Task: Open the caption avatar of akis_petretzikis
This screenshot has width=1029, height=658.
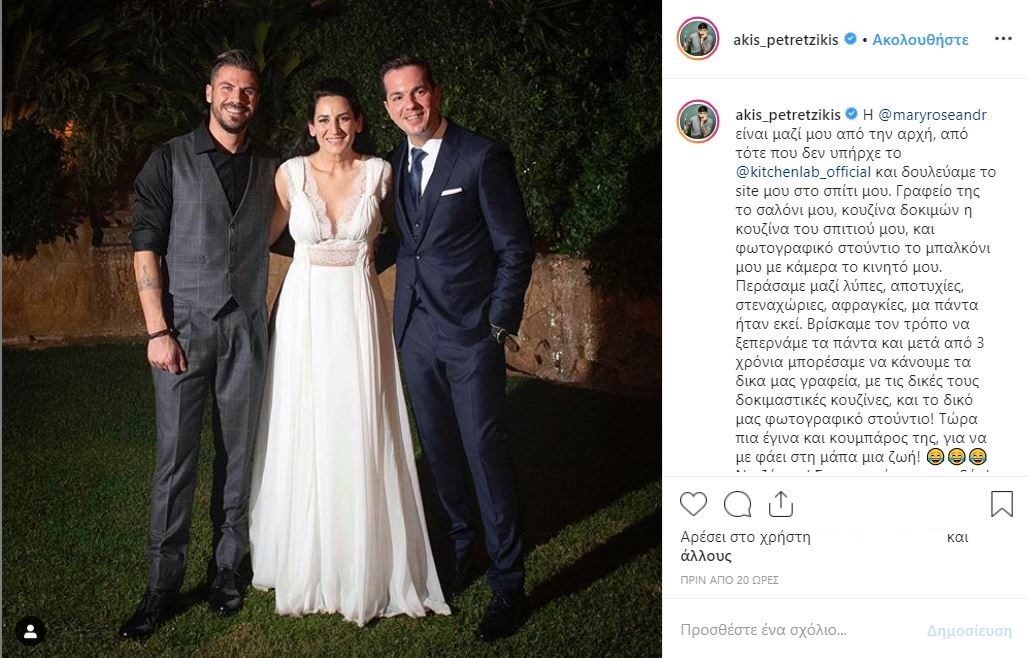Action: pos(698,121)
